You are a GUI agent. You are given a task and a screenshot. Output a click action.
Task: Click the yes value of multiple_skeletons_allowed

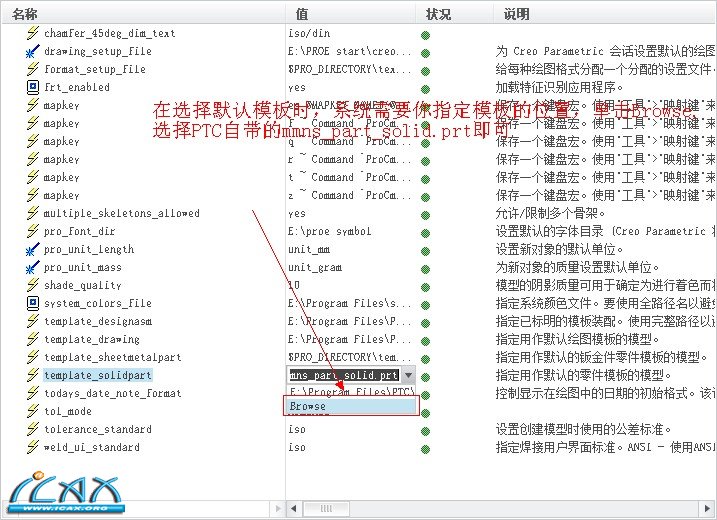pos(297,214)
